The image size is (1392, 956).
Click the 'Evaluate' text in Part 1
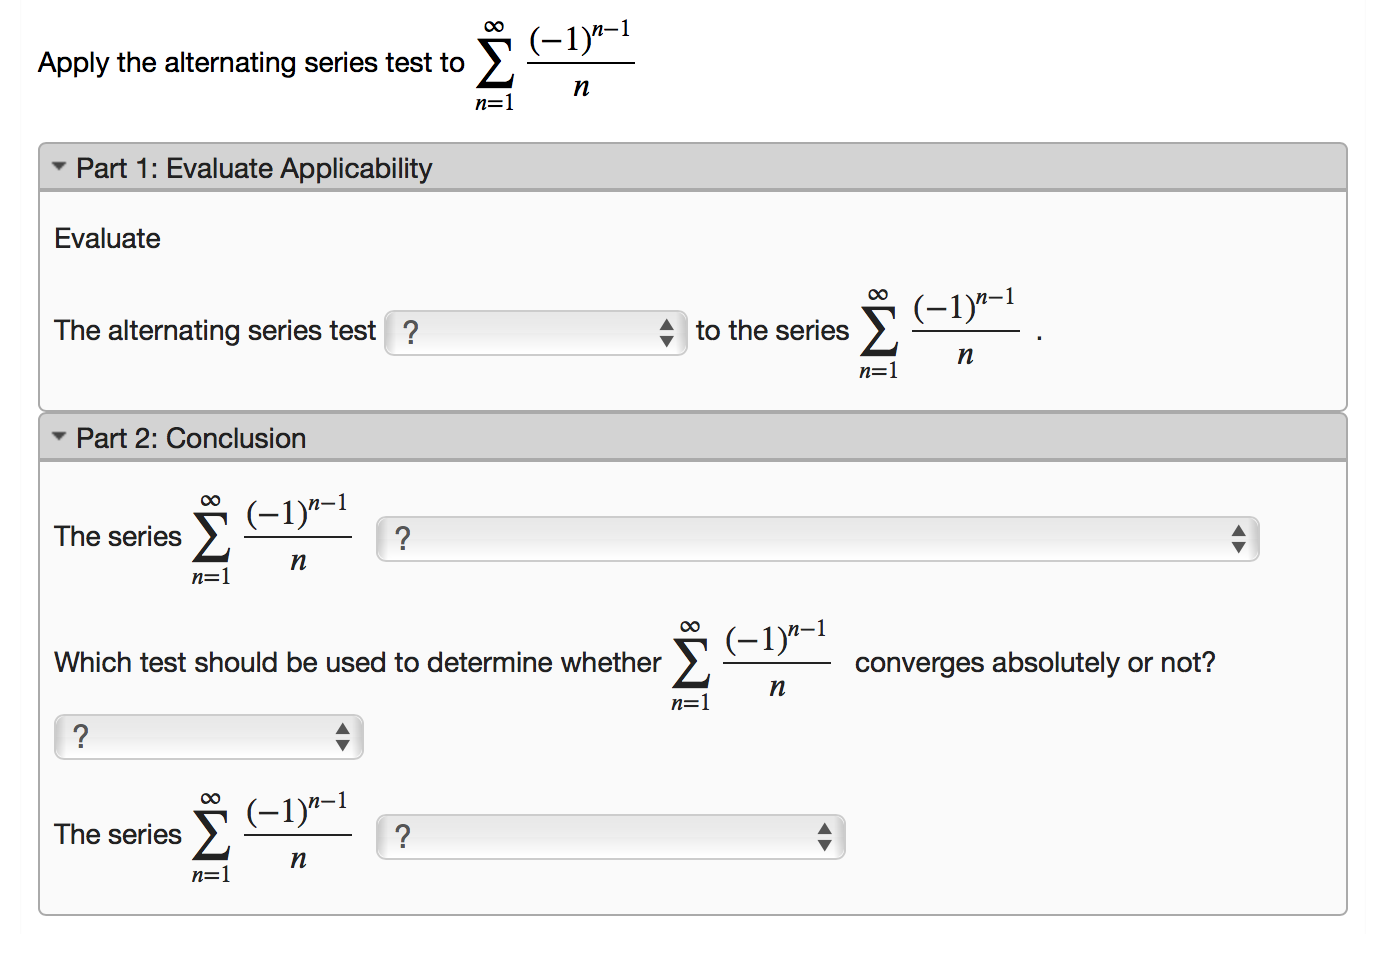coord(107,238)
